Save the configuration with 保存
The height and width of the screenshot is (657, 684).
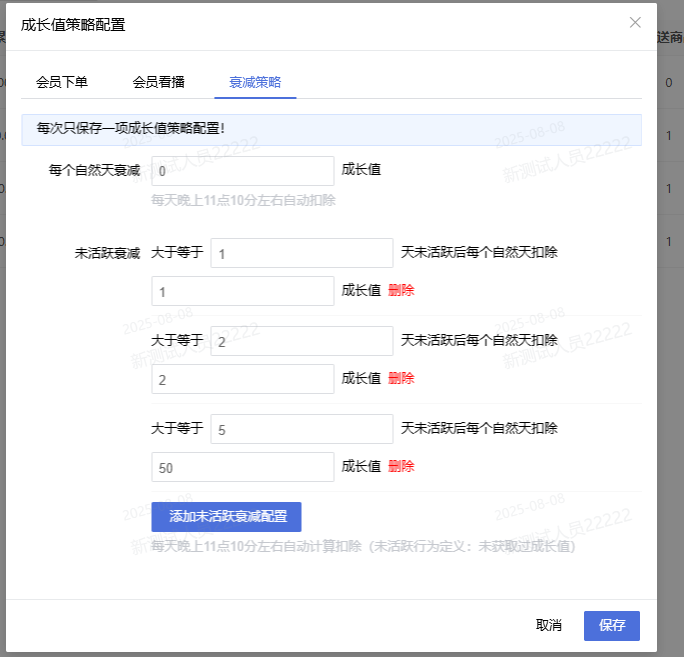click(612, 626)
